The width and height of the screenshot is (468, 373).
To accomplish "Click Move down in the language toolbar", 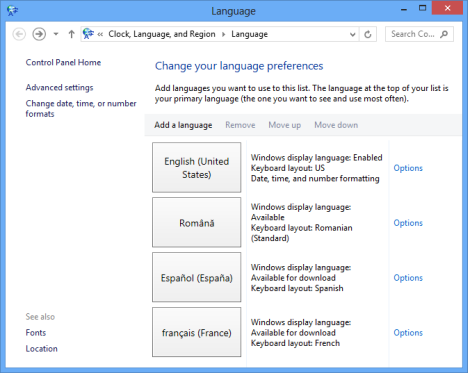I will coord(336,125).
